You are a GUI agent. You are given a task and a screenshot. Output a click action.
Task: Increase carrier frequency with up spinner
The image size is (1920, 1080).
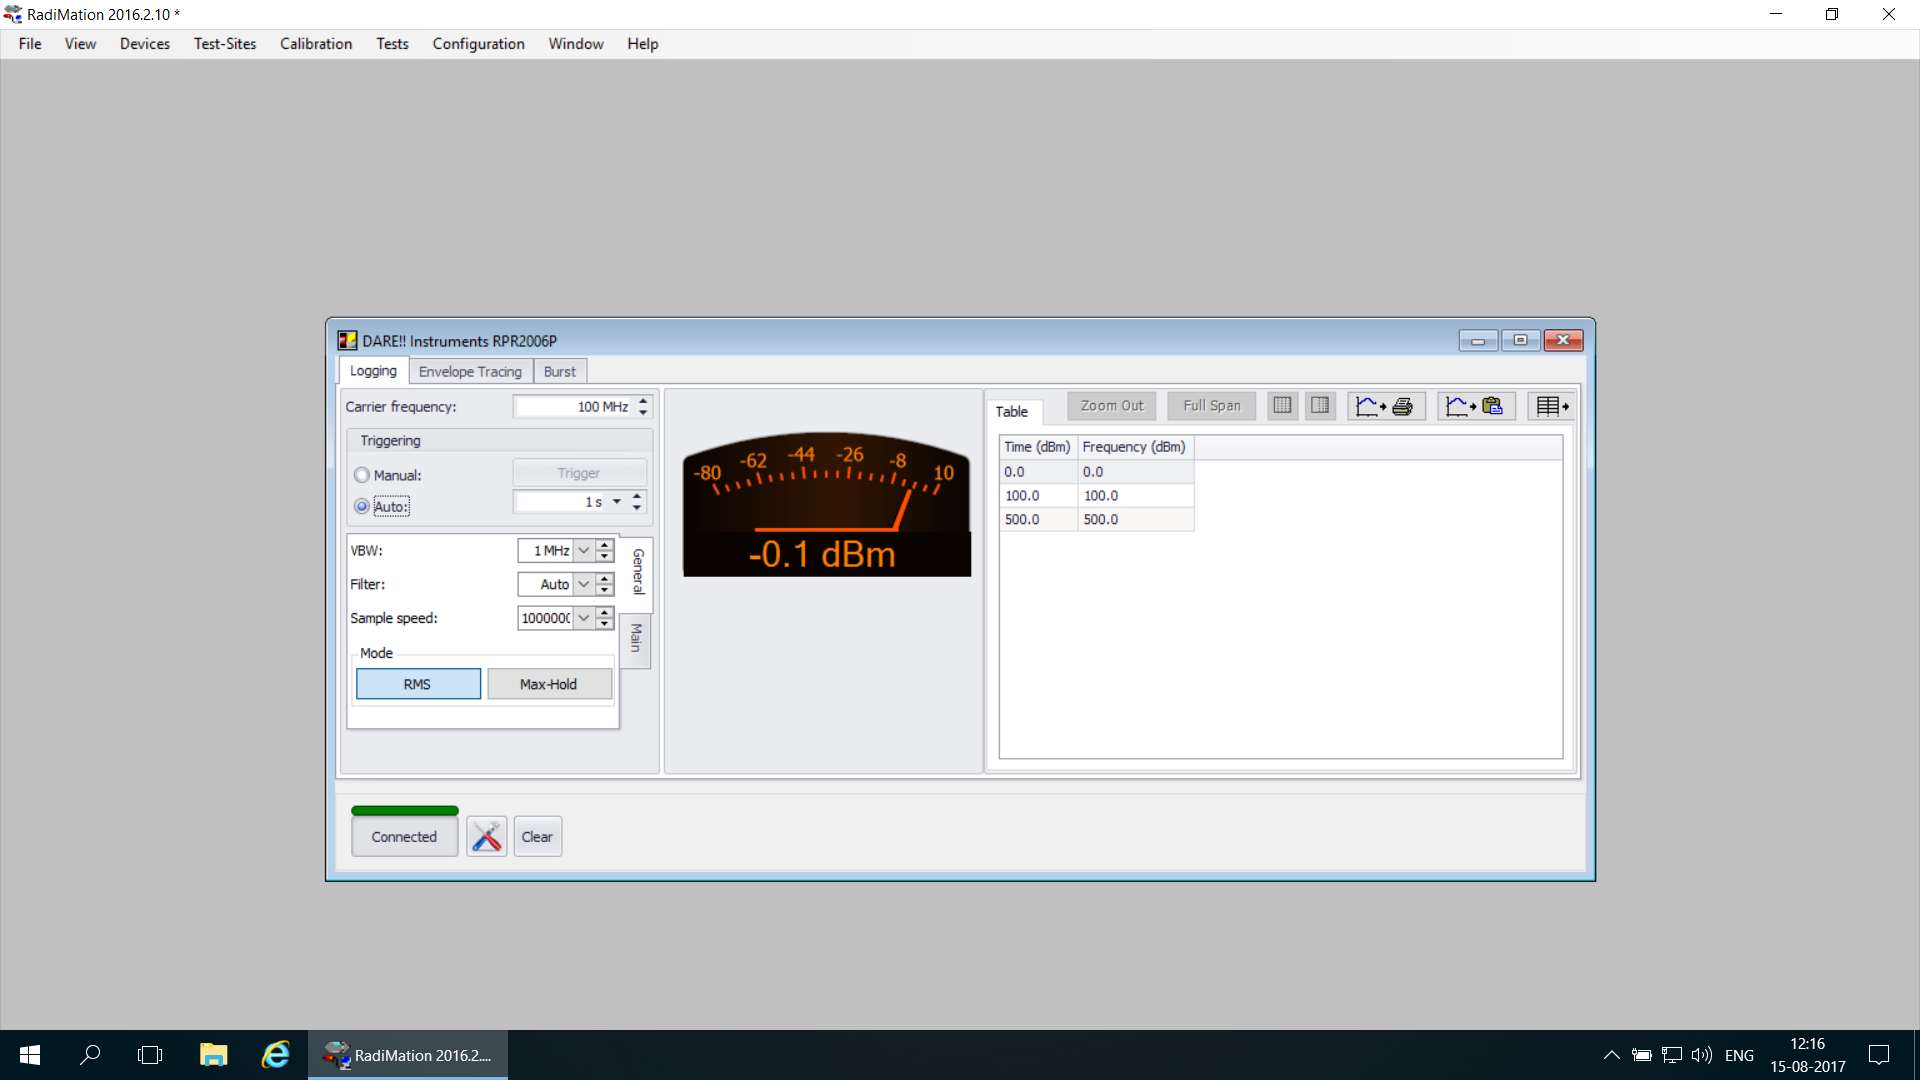tap(643, 401)
